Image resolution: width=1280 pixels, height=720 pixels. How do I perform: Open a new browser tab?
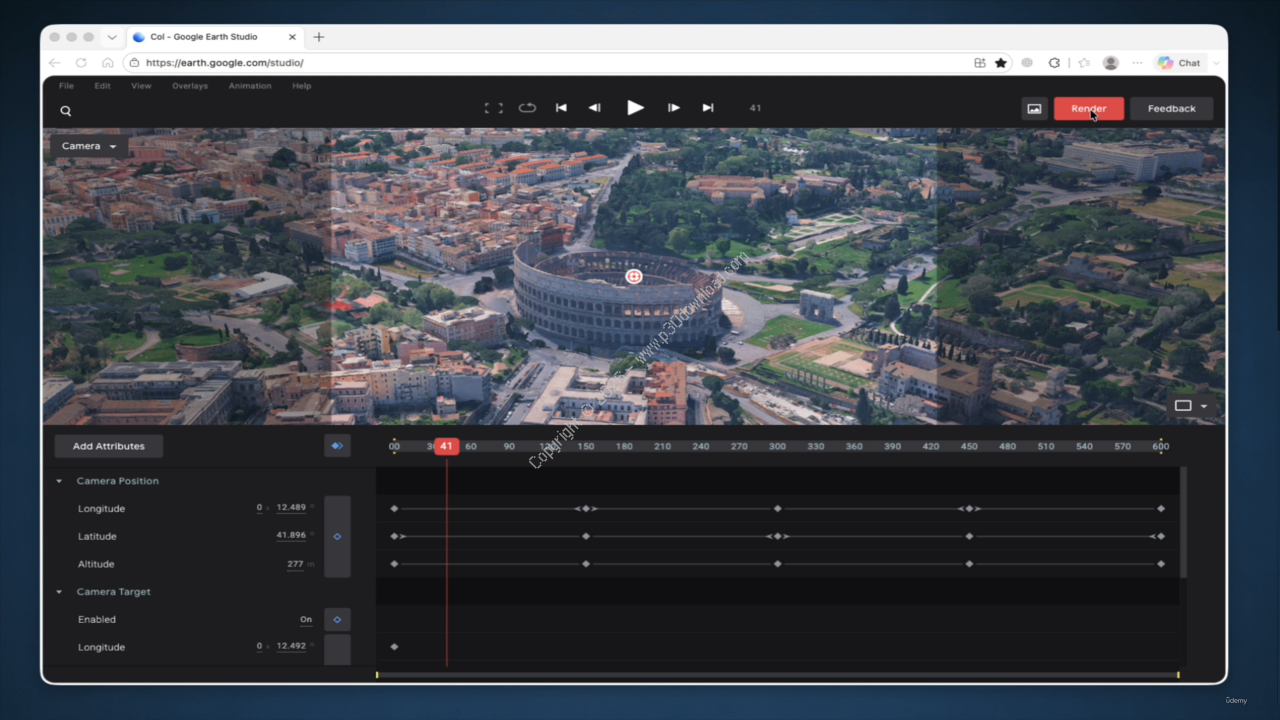click(319, 37)
